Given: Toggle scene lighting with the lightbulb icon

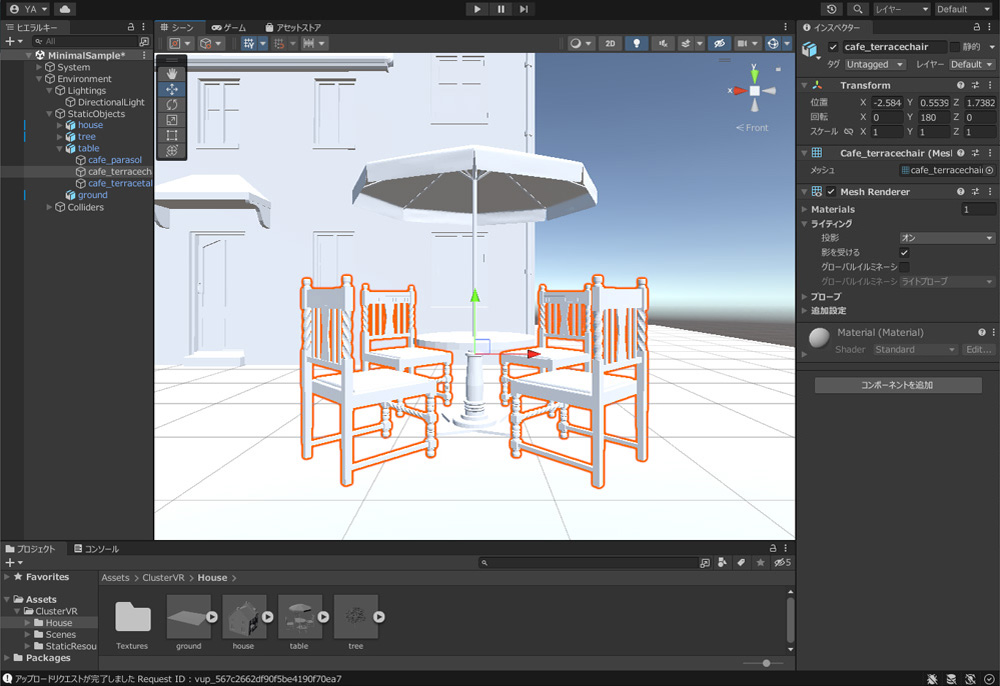Looking at the screenshot, I should pyautogui.click(x=636, y=44).
